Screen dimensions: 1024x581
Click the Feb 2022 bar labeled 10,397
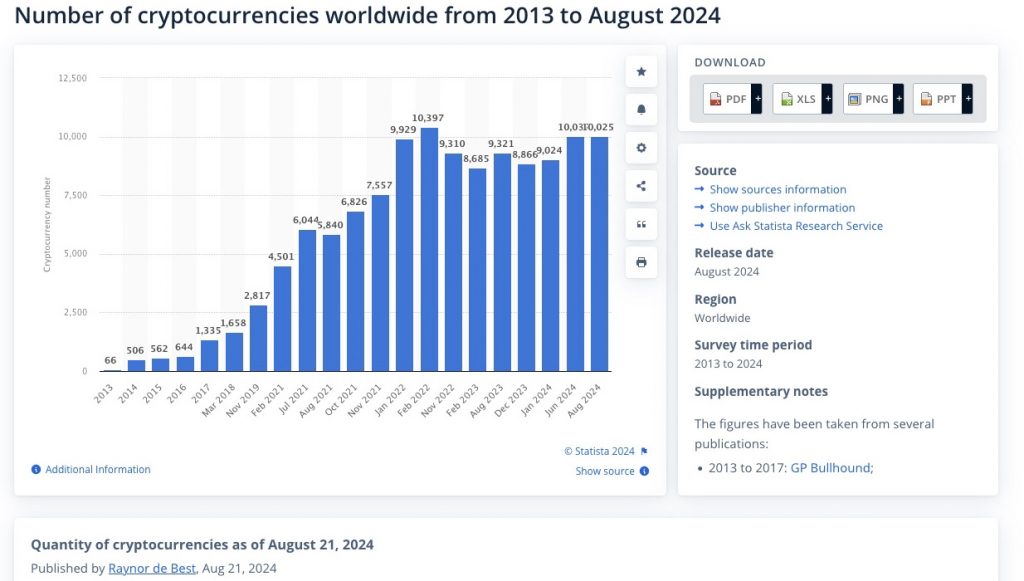429,250
